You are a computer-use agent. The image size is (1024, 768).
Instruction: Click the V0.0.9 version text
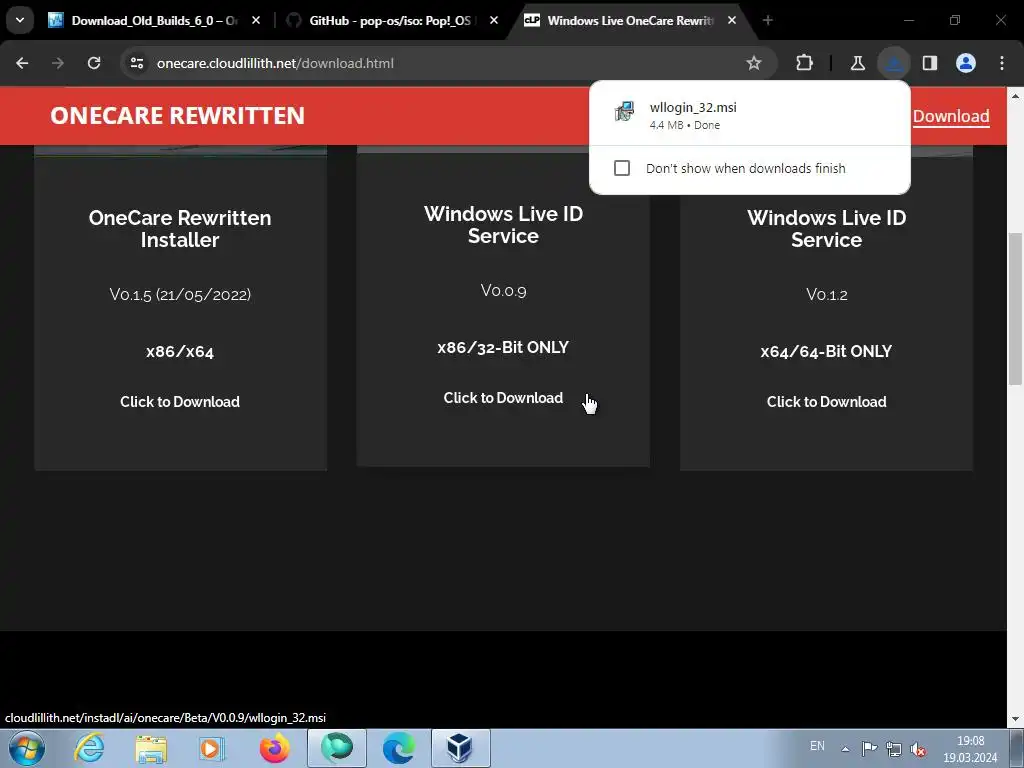tap(503, 290)
